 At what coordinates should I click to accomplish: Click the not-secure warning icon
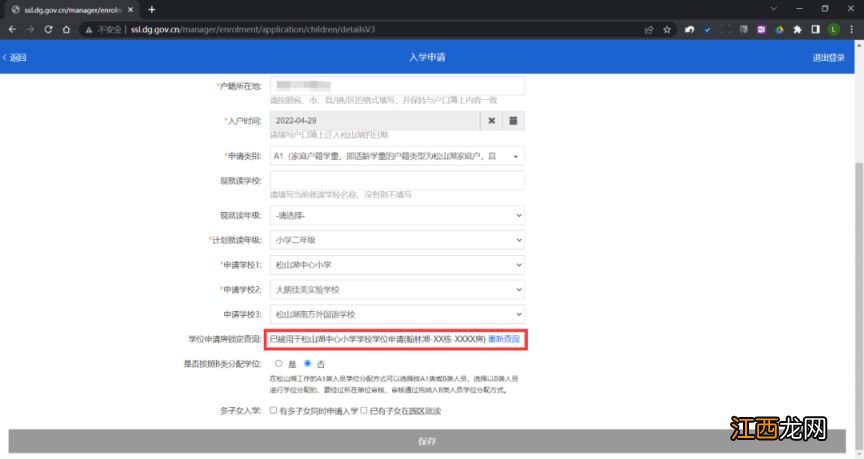pos(89,30)
